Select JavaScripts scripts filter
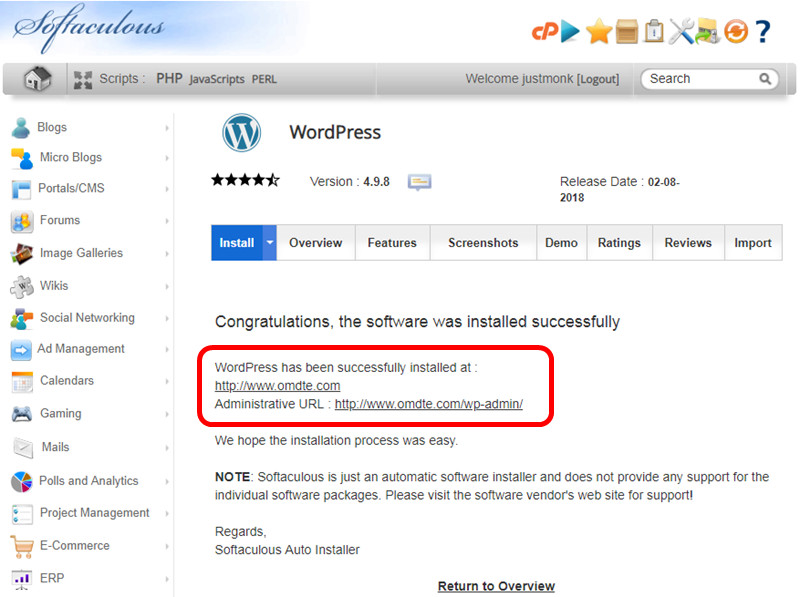The height and width of the screenshot is (597, 800). [x=217, y=79]
